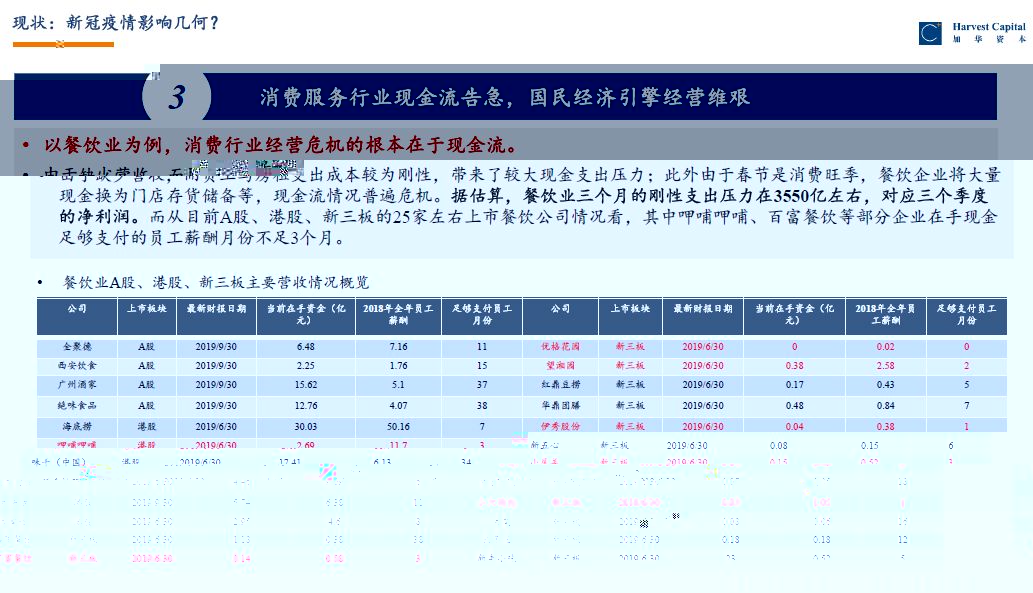Click the company cell "望湘园"
The width and height of the screenshot is (1033, 593).
(561, 366)
